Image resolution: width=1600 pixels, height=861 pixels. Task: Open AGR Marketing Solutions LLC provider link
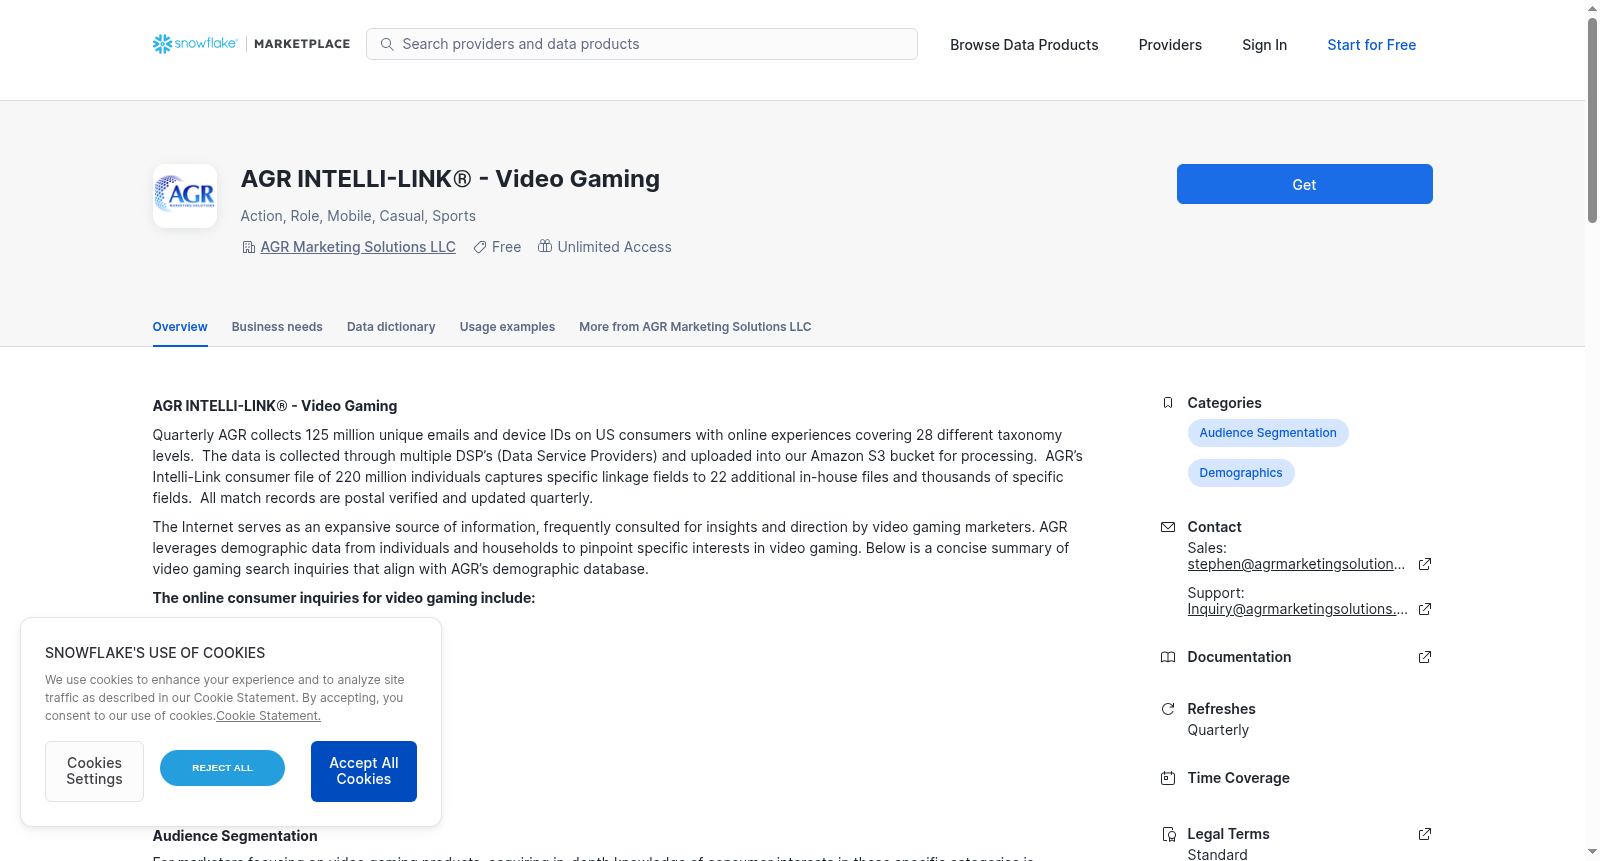[x=358, y=247]
